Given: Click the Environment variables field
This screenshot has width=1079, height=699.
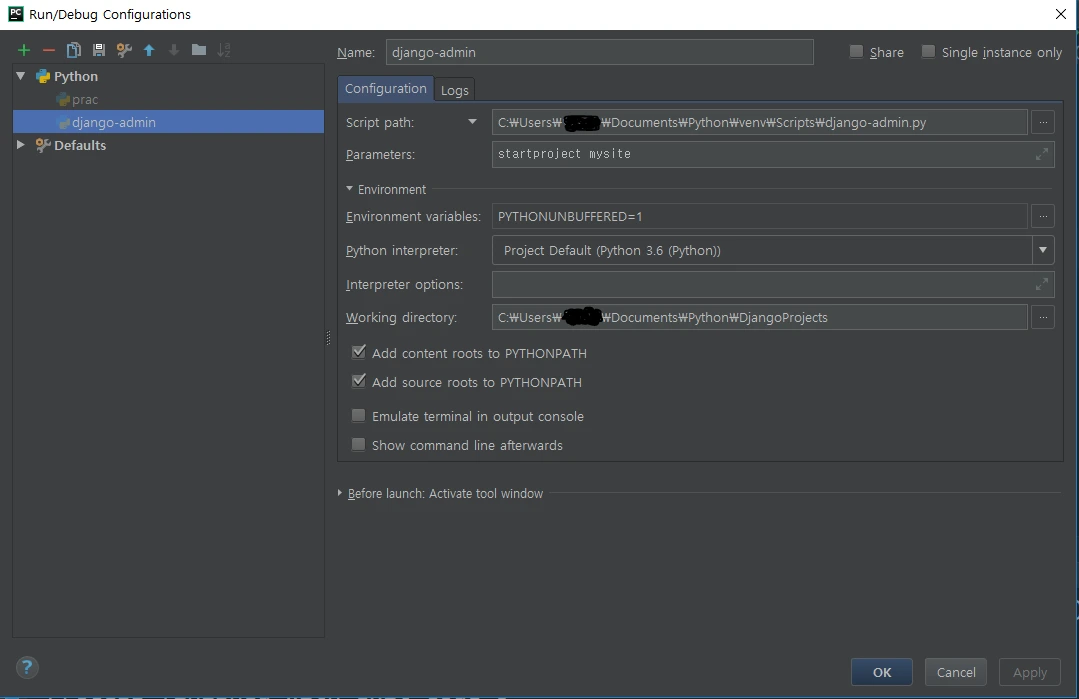Looking at the screenshot, I should coord(760,216).
